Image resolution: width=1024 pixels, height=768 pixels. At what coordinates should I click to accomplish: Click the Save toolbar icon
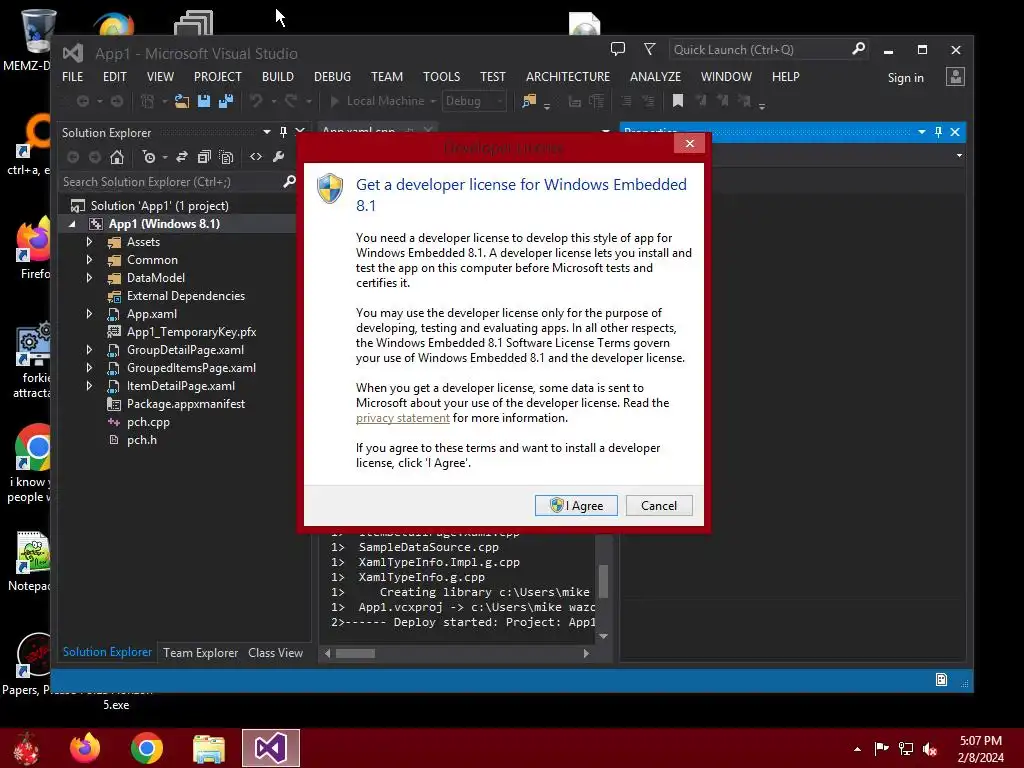[204, 101]
